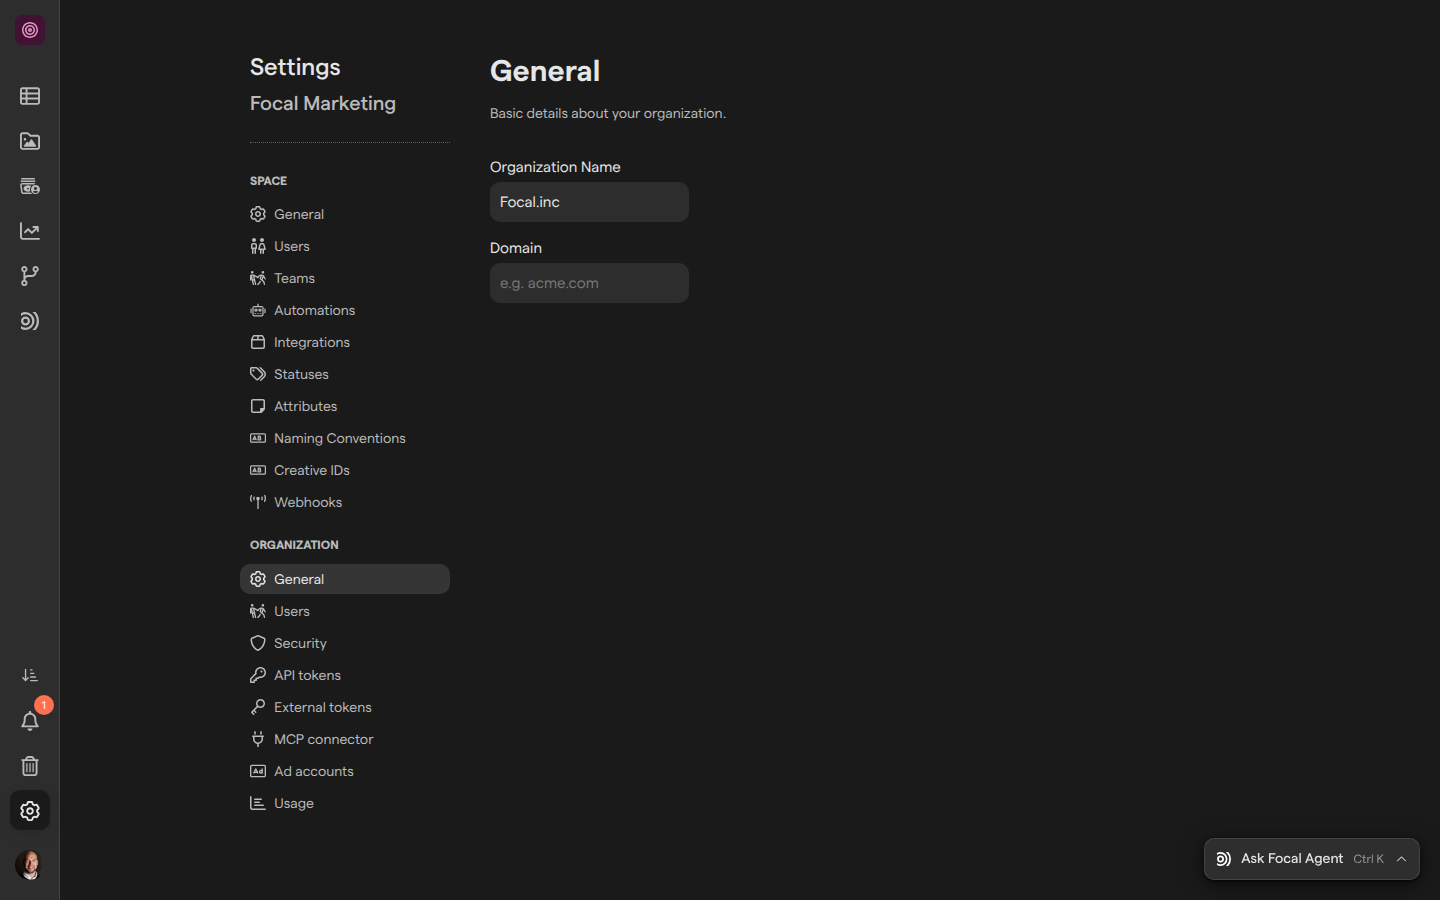Click the Organization Name field
Image resolution: width=1440 pixels, height=900 pixels.
click(589, 202)
